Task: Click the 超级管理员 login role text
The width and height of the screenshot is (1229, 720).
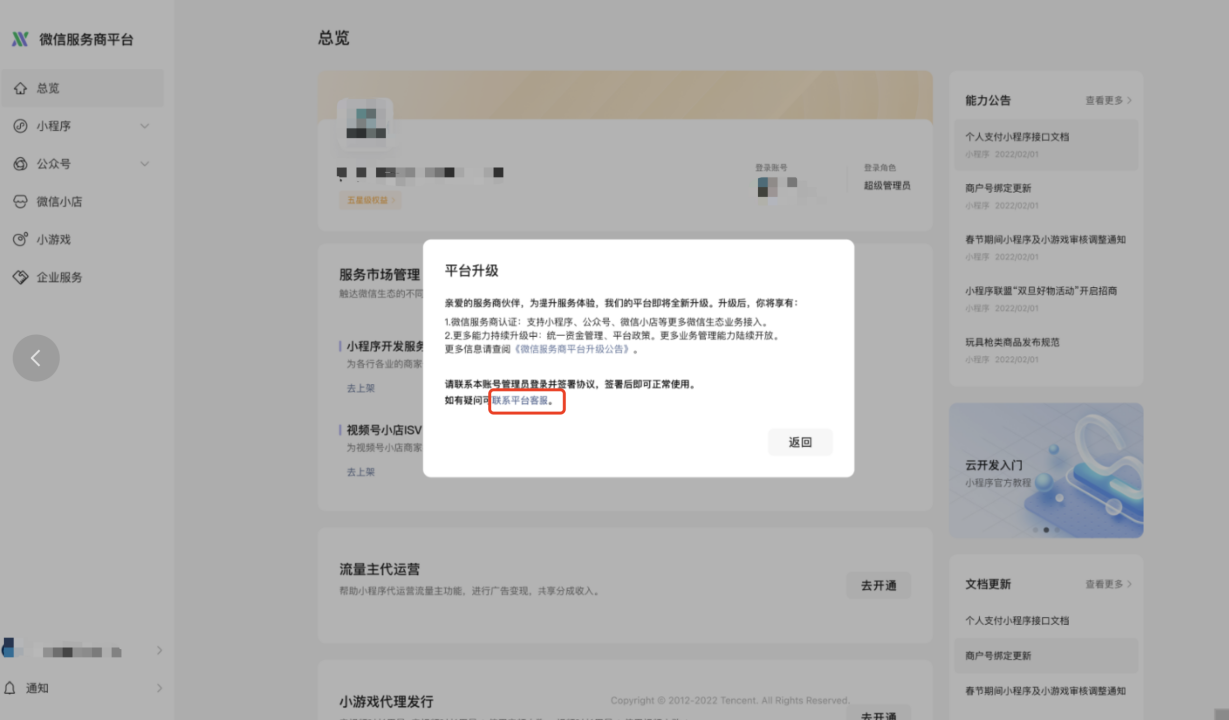Action: pos(887,185)
